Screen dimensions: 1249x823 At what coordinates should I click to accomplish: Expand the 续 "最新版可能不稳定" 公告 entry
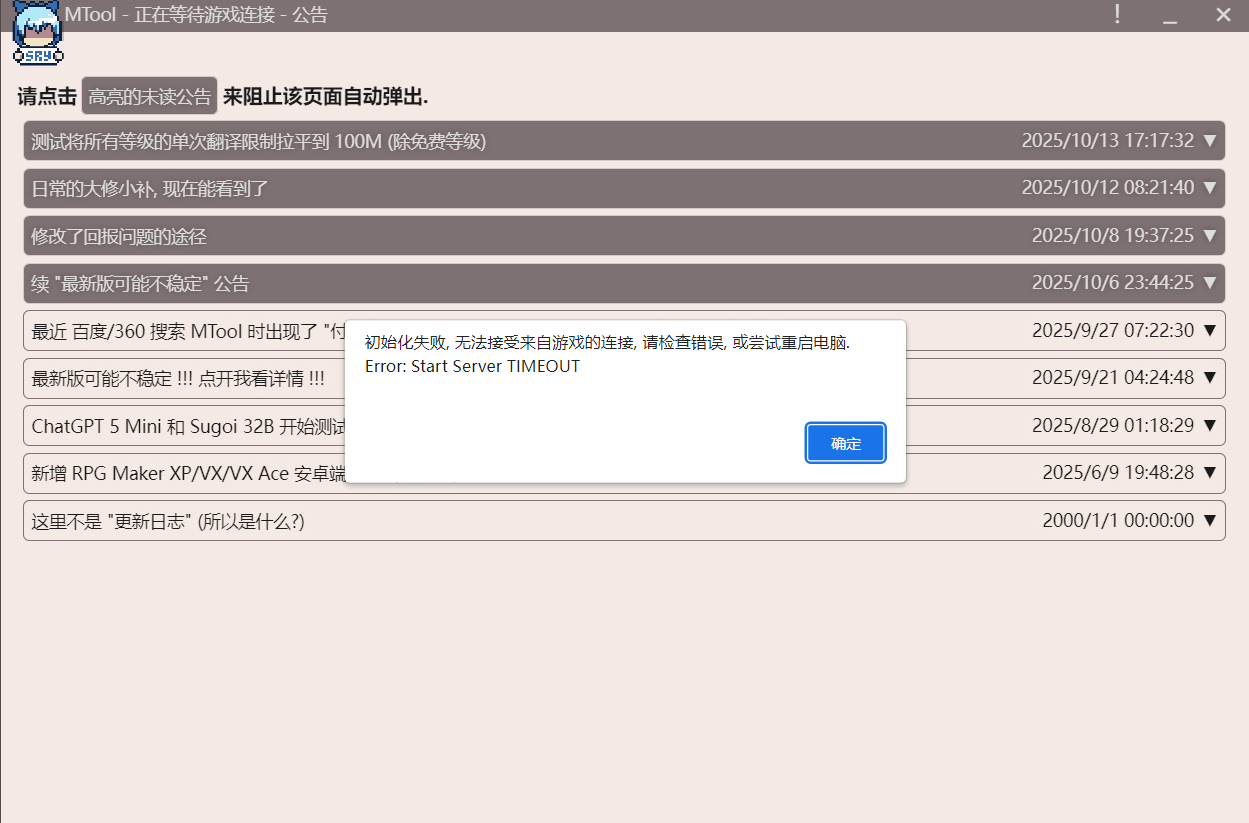1209,283
